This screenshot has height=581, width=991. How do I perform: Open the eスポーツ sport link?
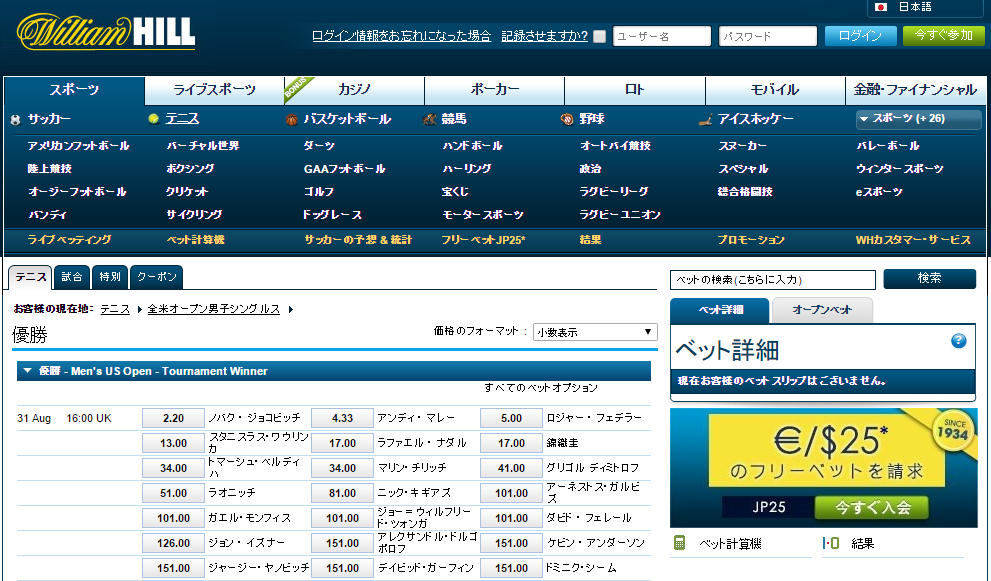pyautogui.click(x=879, y=192)
